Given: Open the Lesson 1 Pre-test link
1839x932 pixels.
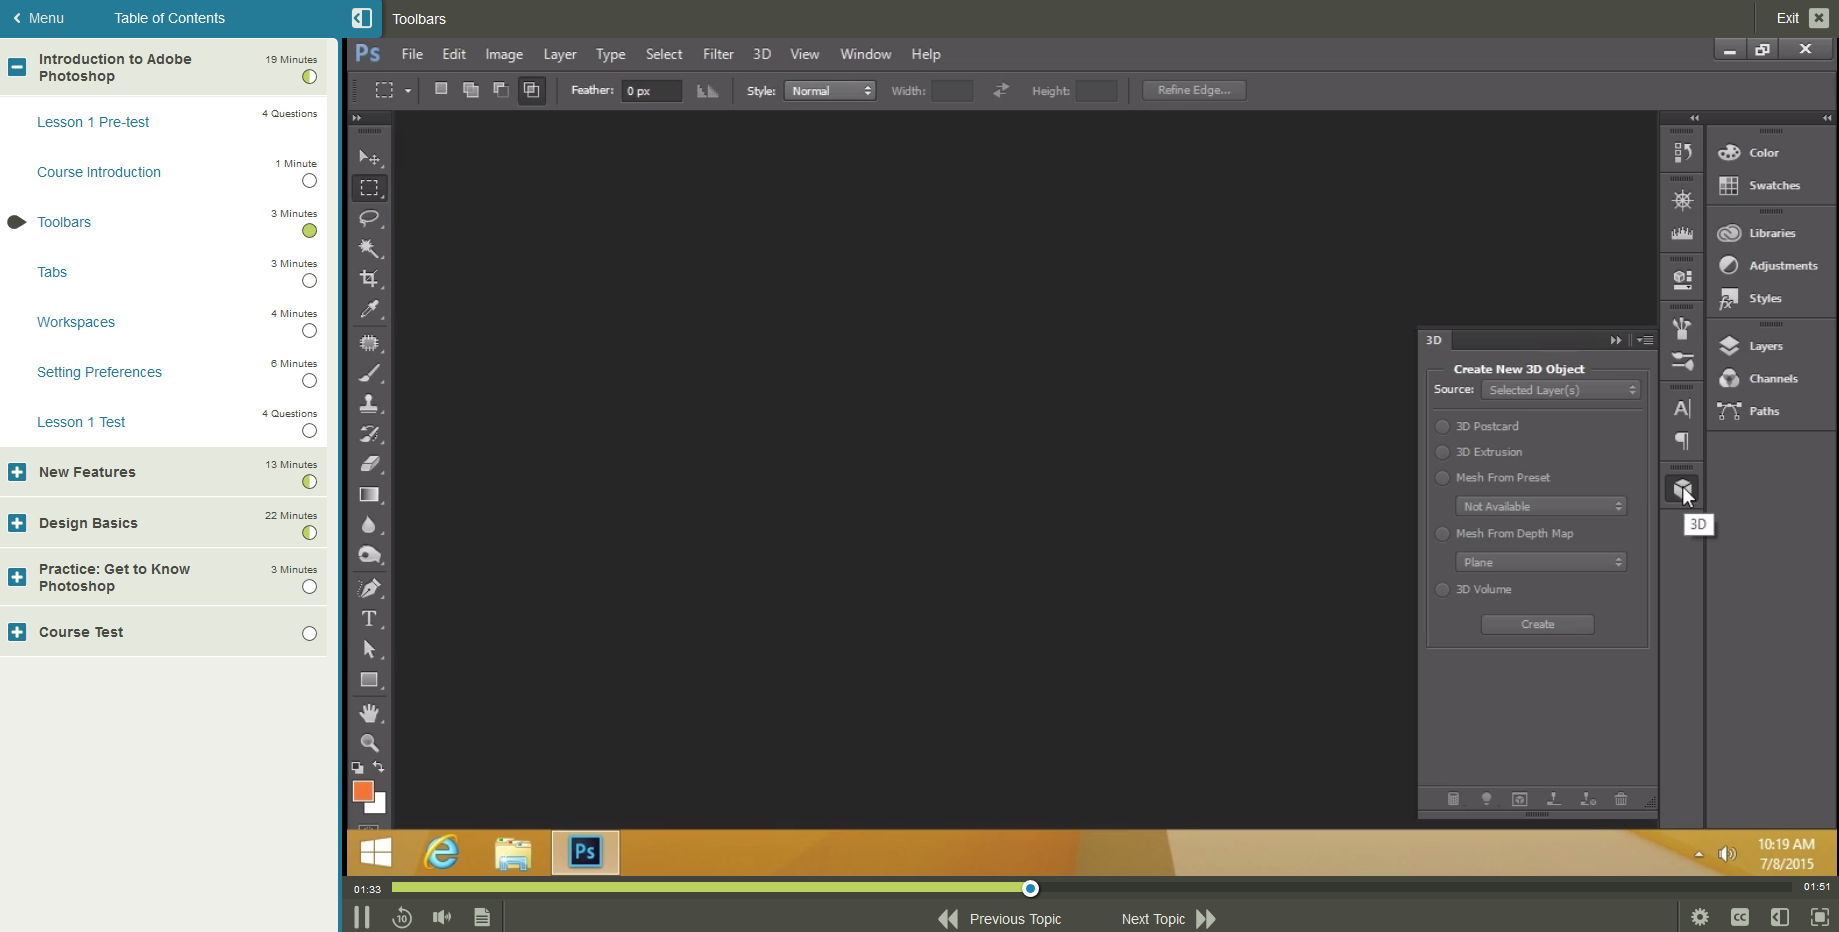Looking at the screenshot, I should pyautogui.click(x=93, y=121).
